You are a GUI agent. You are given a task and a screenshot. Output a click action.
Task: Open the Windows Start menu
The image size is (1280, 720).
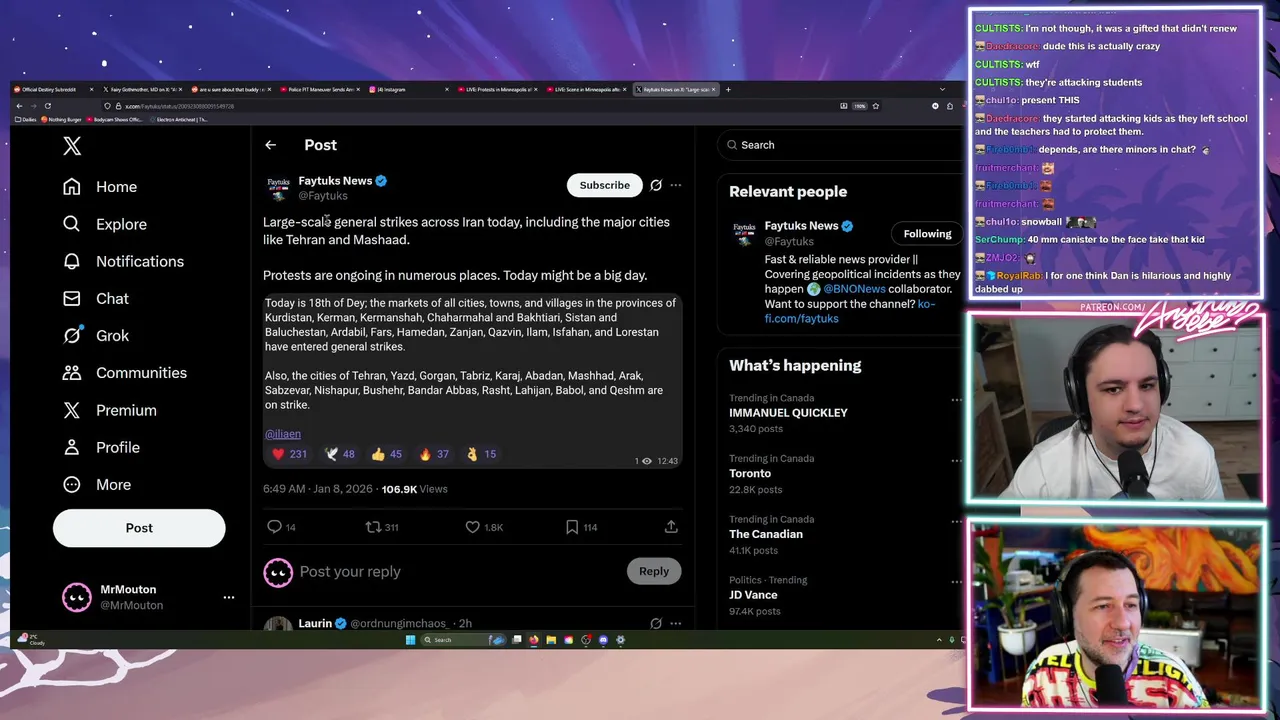410,640
